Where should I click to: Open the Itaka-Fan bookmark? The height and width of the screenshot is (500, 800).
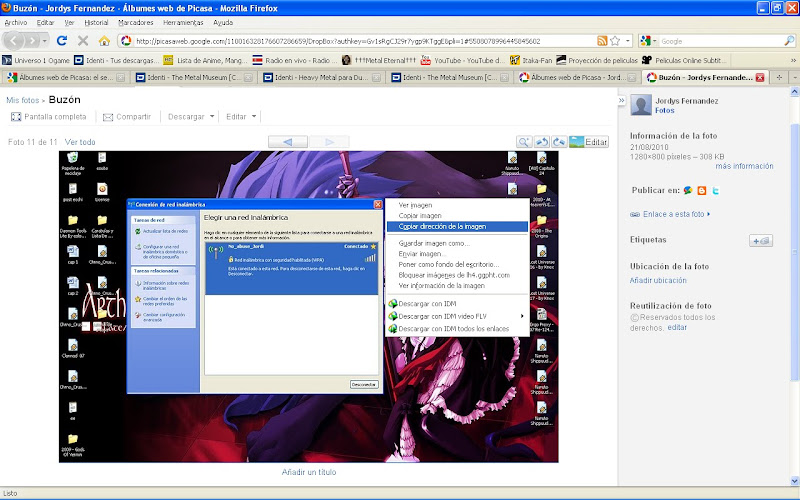tap(531, 60)
